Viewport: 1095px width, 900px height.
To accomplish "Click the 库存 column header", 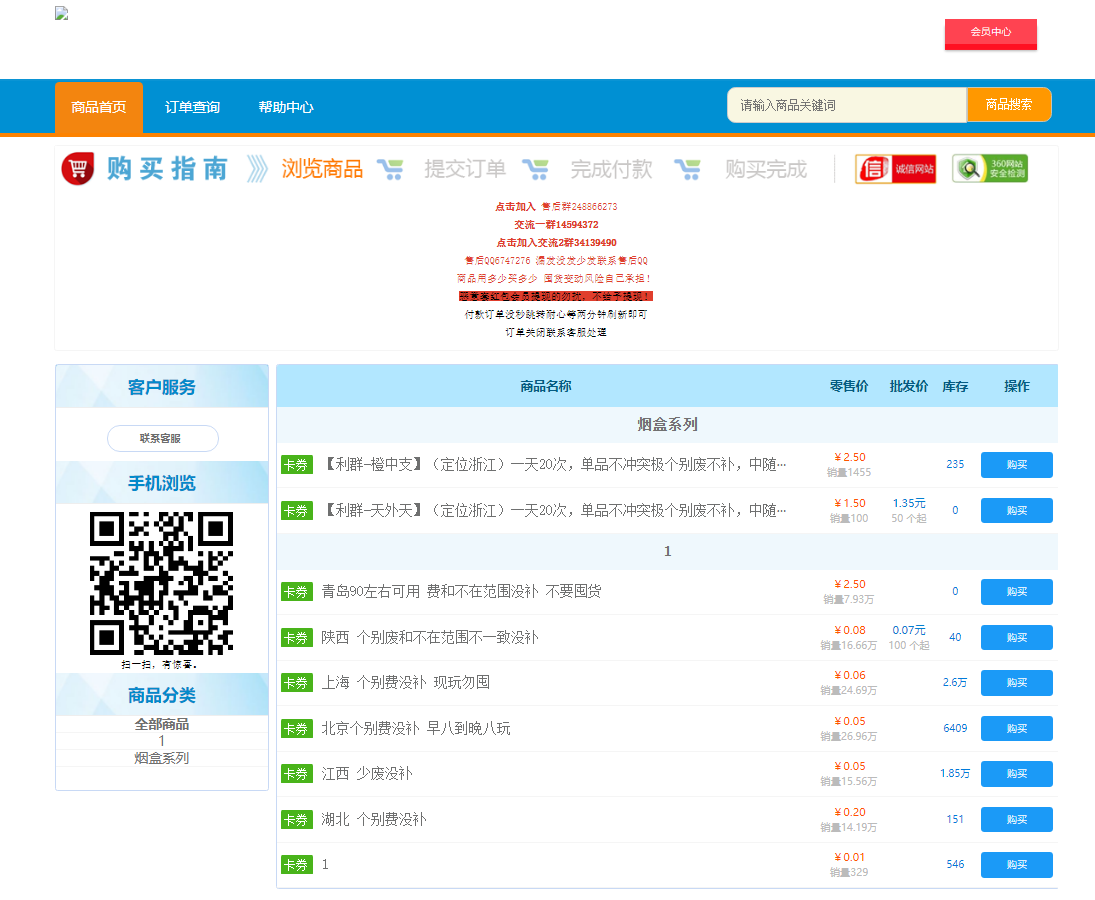I will pyautogui.click(x=955, y=386).
